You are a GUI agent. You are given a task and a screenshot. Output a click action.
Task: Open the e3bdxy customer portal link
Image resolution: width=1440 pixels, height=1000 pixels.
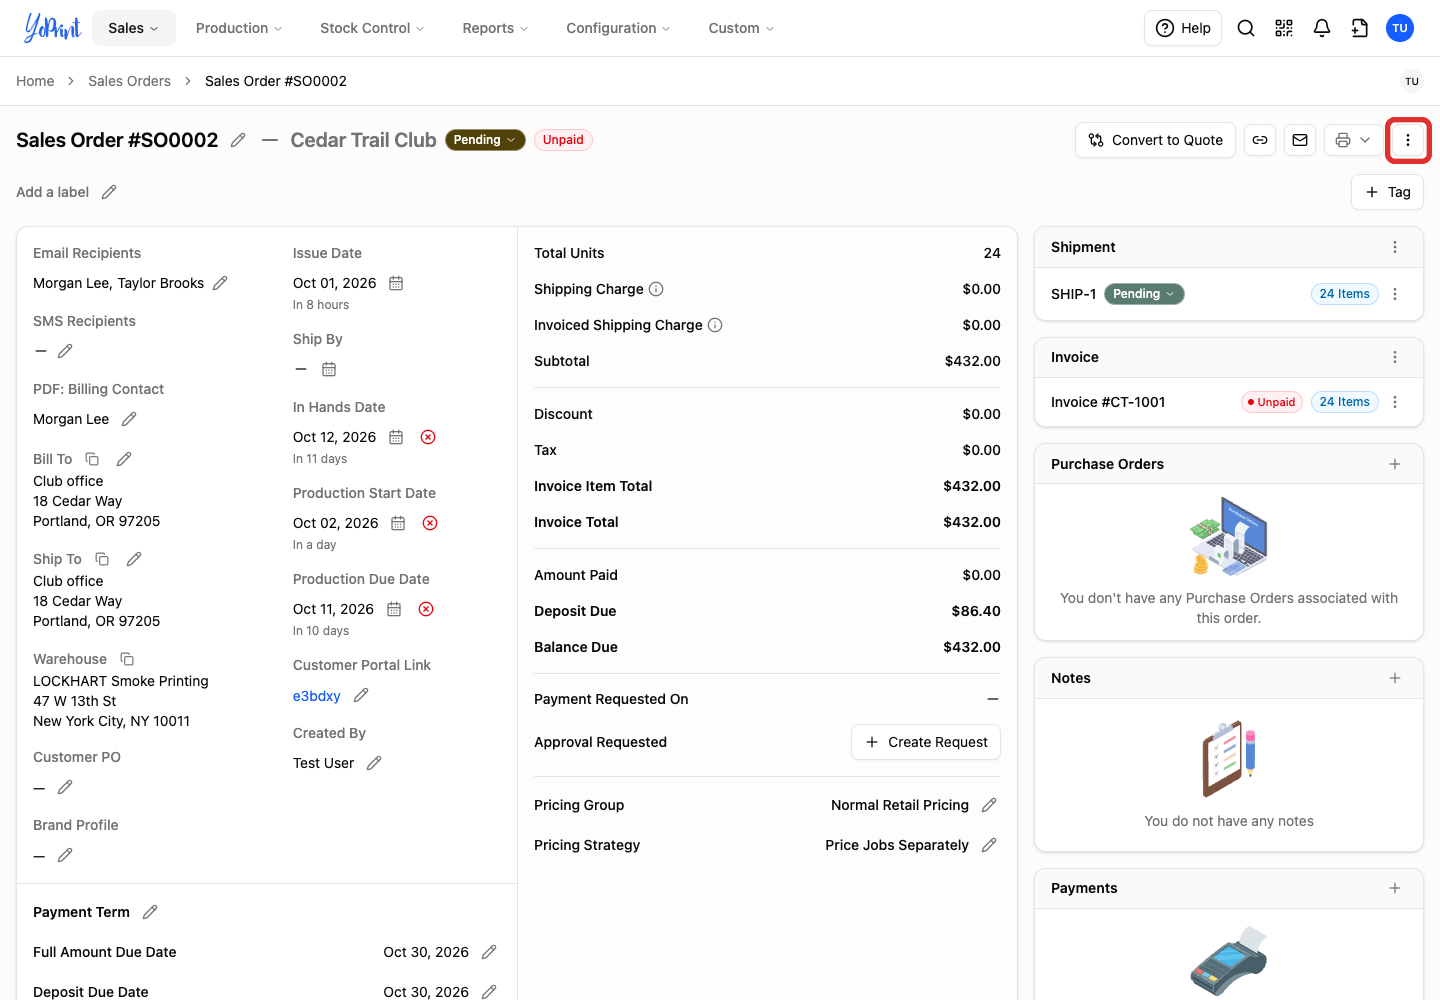317,696
